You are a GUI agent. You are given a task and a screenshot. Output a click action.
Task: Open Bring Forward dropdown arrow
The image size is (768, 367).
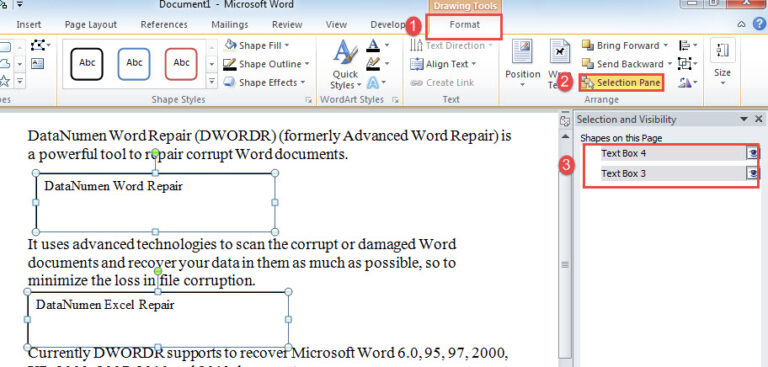tap(666, 46)
